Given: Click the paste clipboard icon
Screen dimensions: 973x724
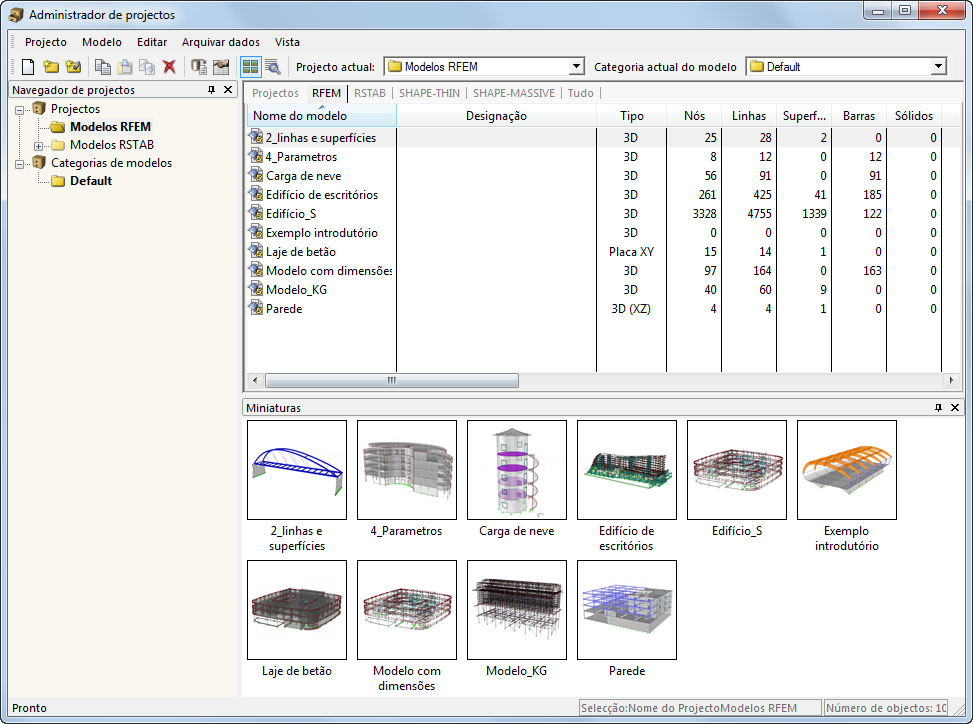Looking at the screenshot, I should pos(125,66).
